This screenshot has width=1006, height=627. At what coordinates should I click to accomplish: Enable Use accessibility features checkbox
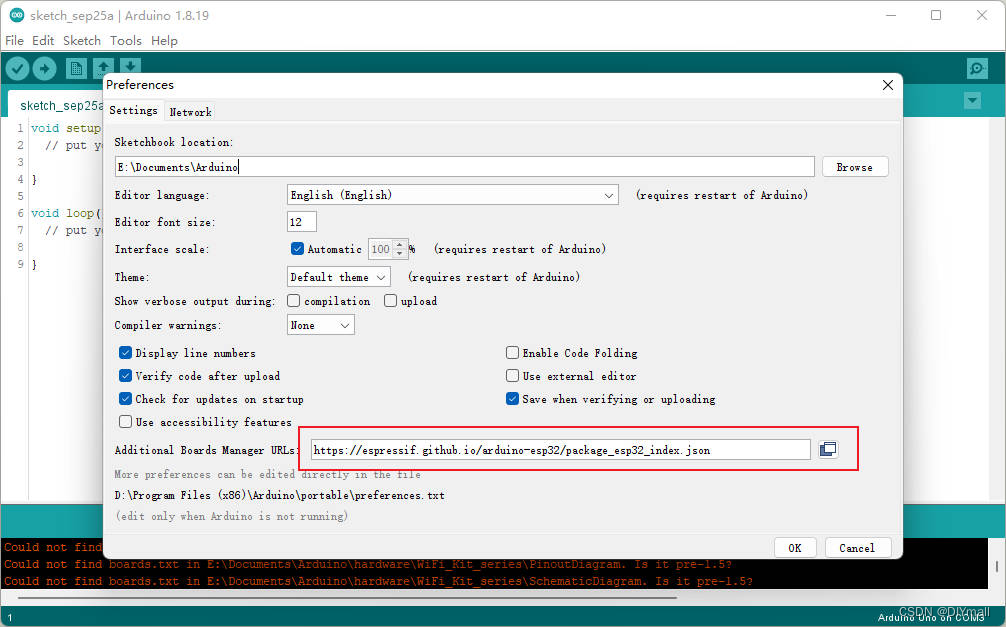click(126, 422)
